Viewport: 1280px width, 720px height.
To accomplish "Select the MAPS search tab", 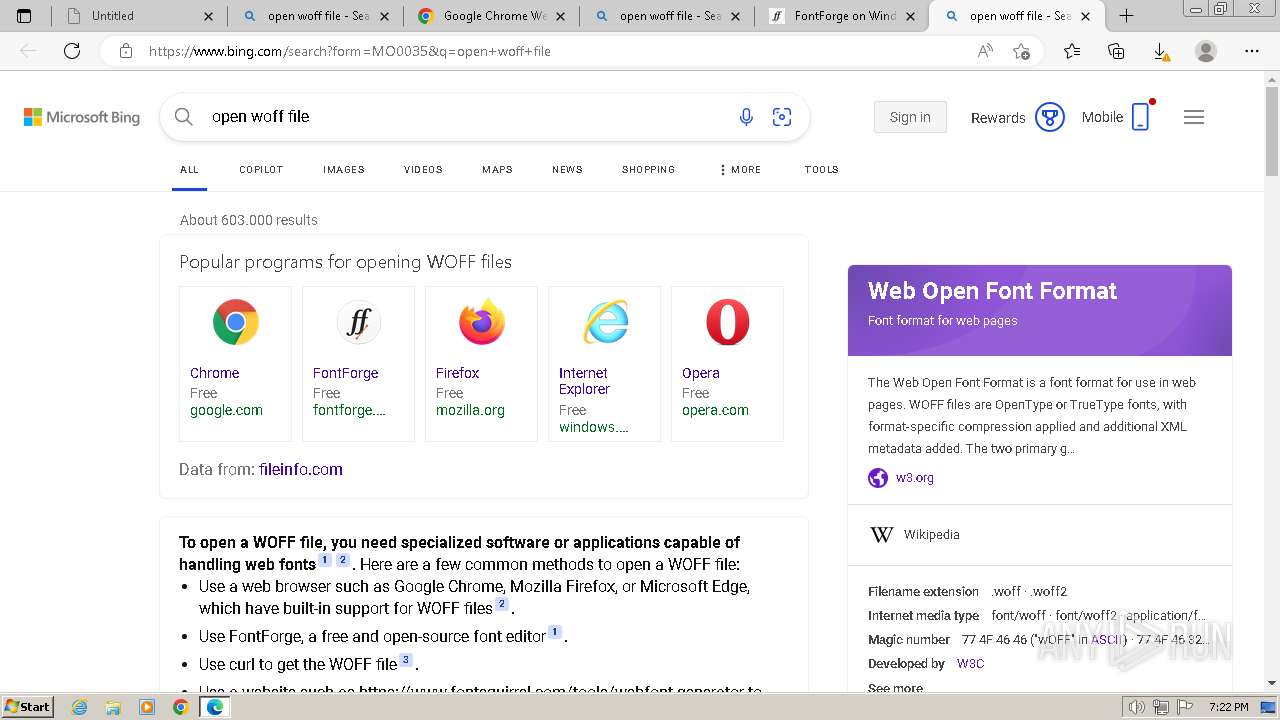I will coord(497,170).
